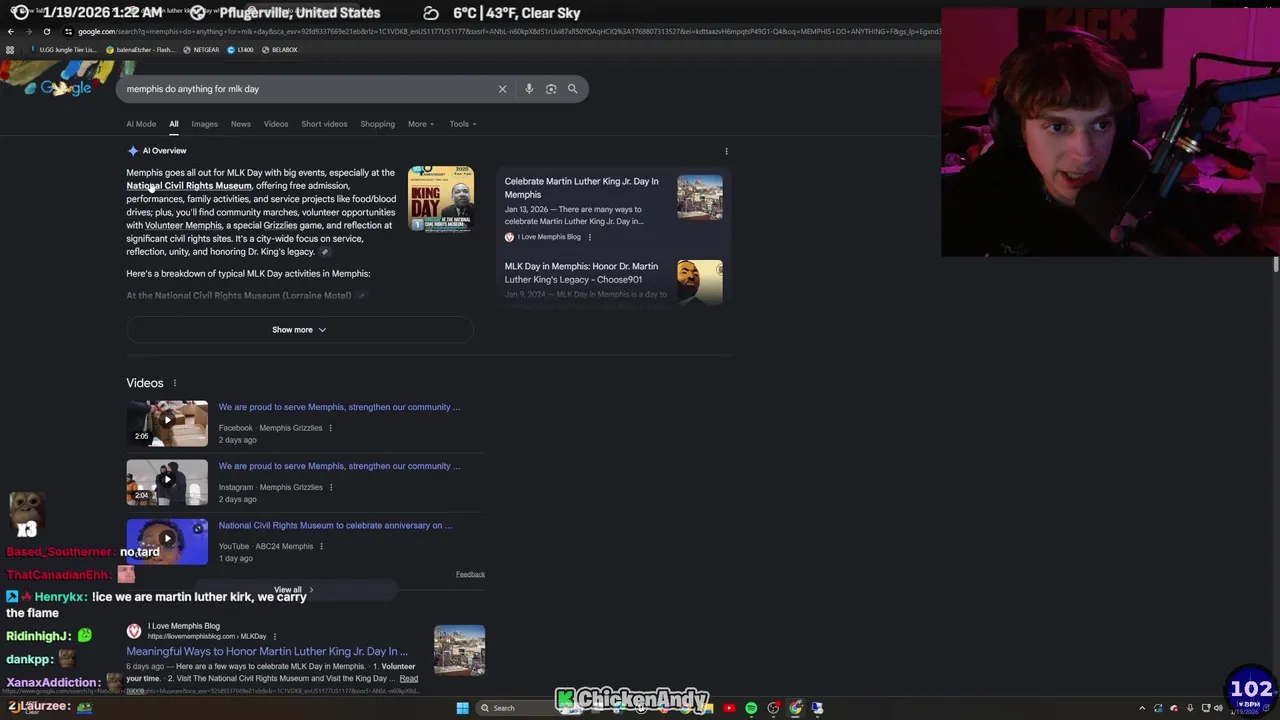Screen dimensions: 1280x720
Task: Select the All results tab
Action: tap(173, 124)
